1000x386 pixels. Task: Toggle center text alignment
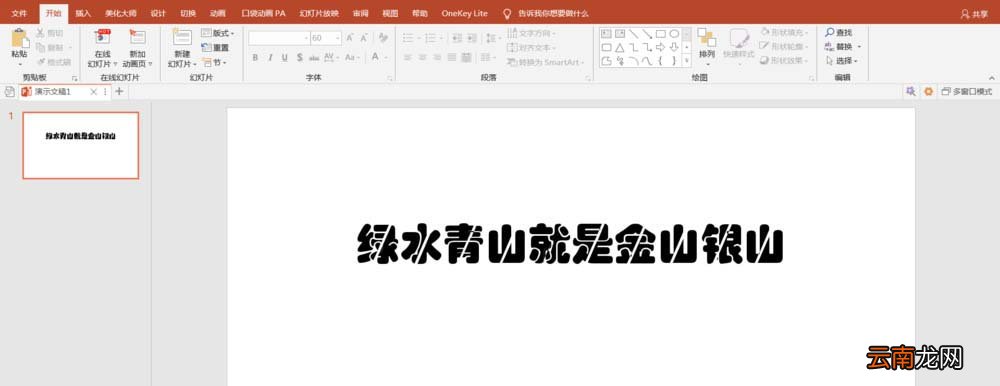[x=422, y=57]
